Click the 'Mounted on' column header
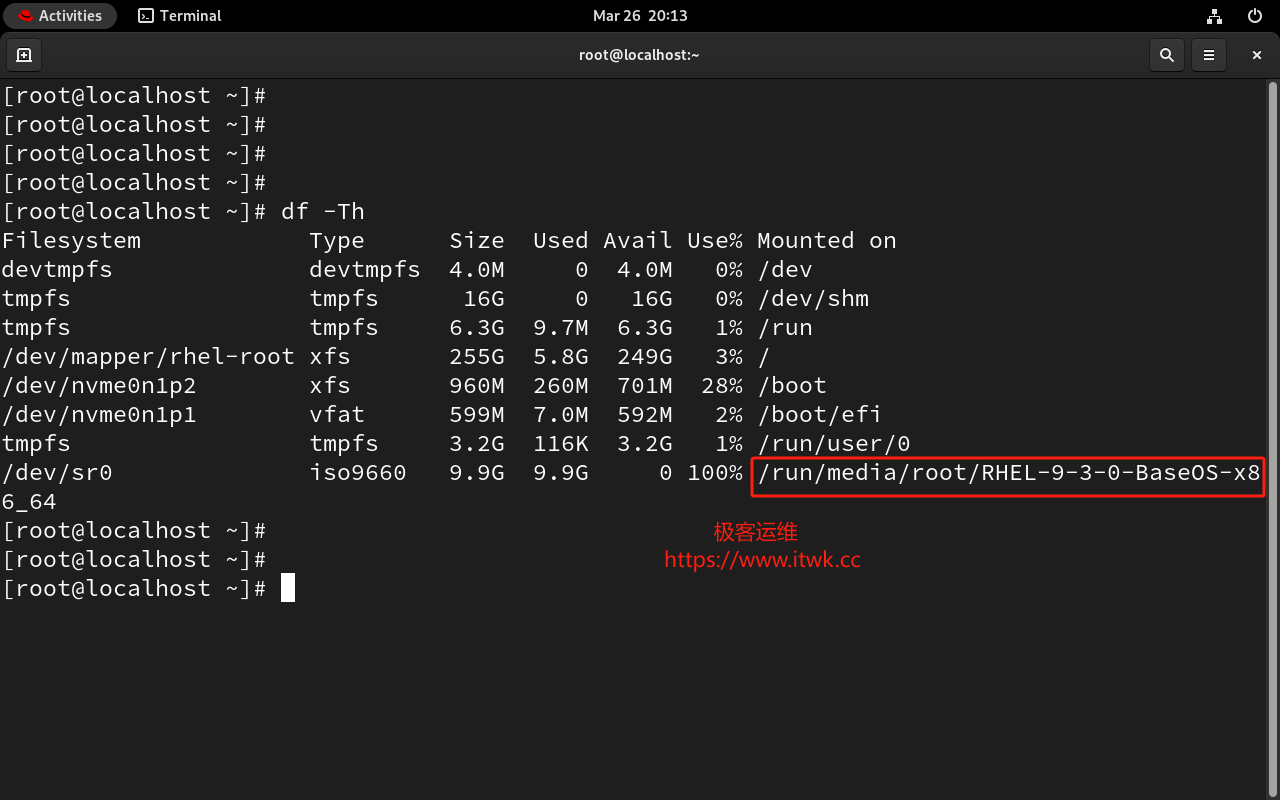 tap(827, 241)
